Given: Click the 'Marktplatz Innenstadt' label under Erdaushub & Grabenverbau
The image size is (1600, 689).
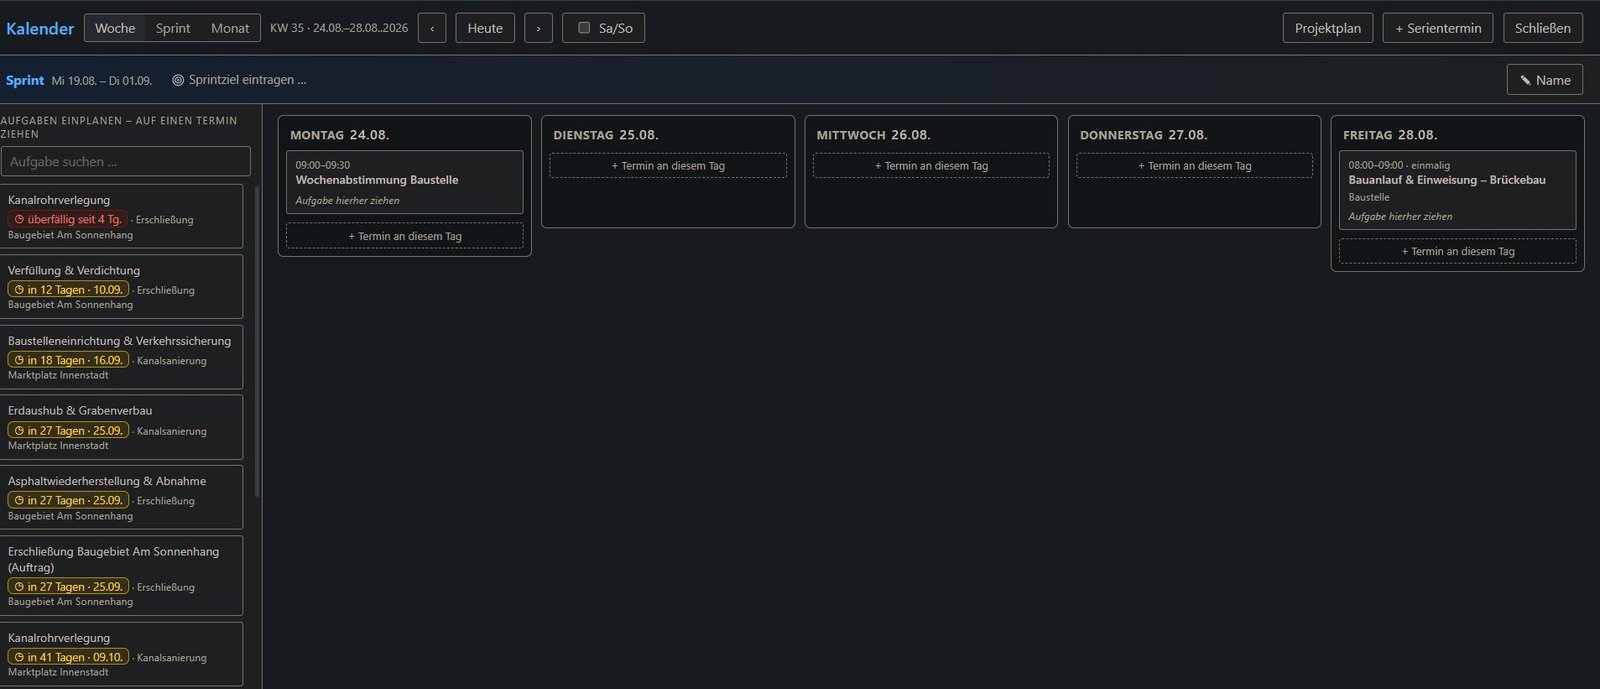Looking at the screenshot, I should click(x=58, y=445).
